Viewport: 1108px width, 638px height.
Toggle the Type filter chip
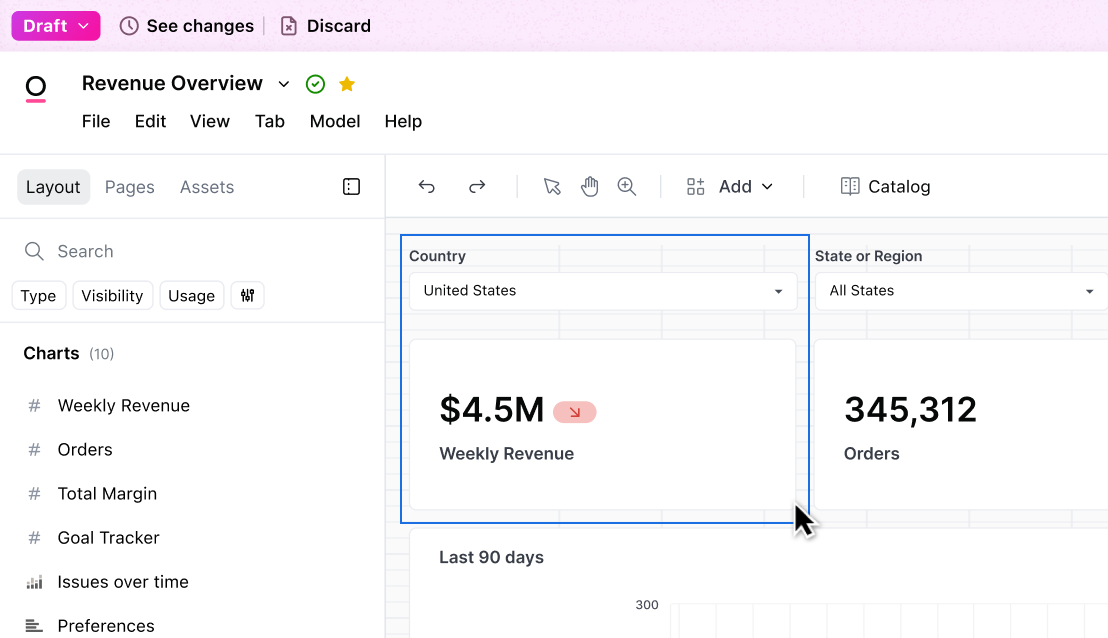coord(38,295)
